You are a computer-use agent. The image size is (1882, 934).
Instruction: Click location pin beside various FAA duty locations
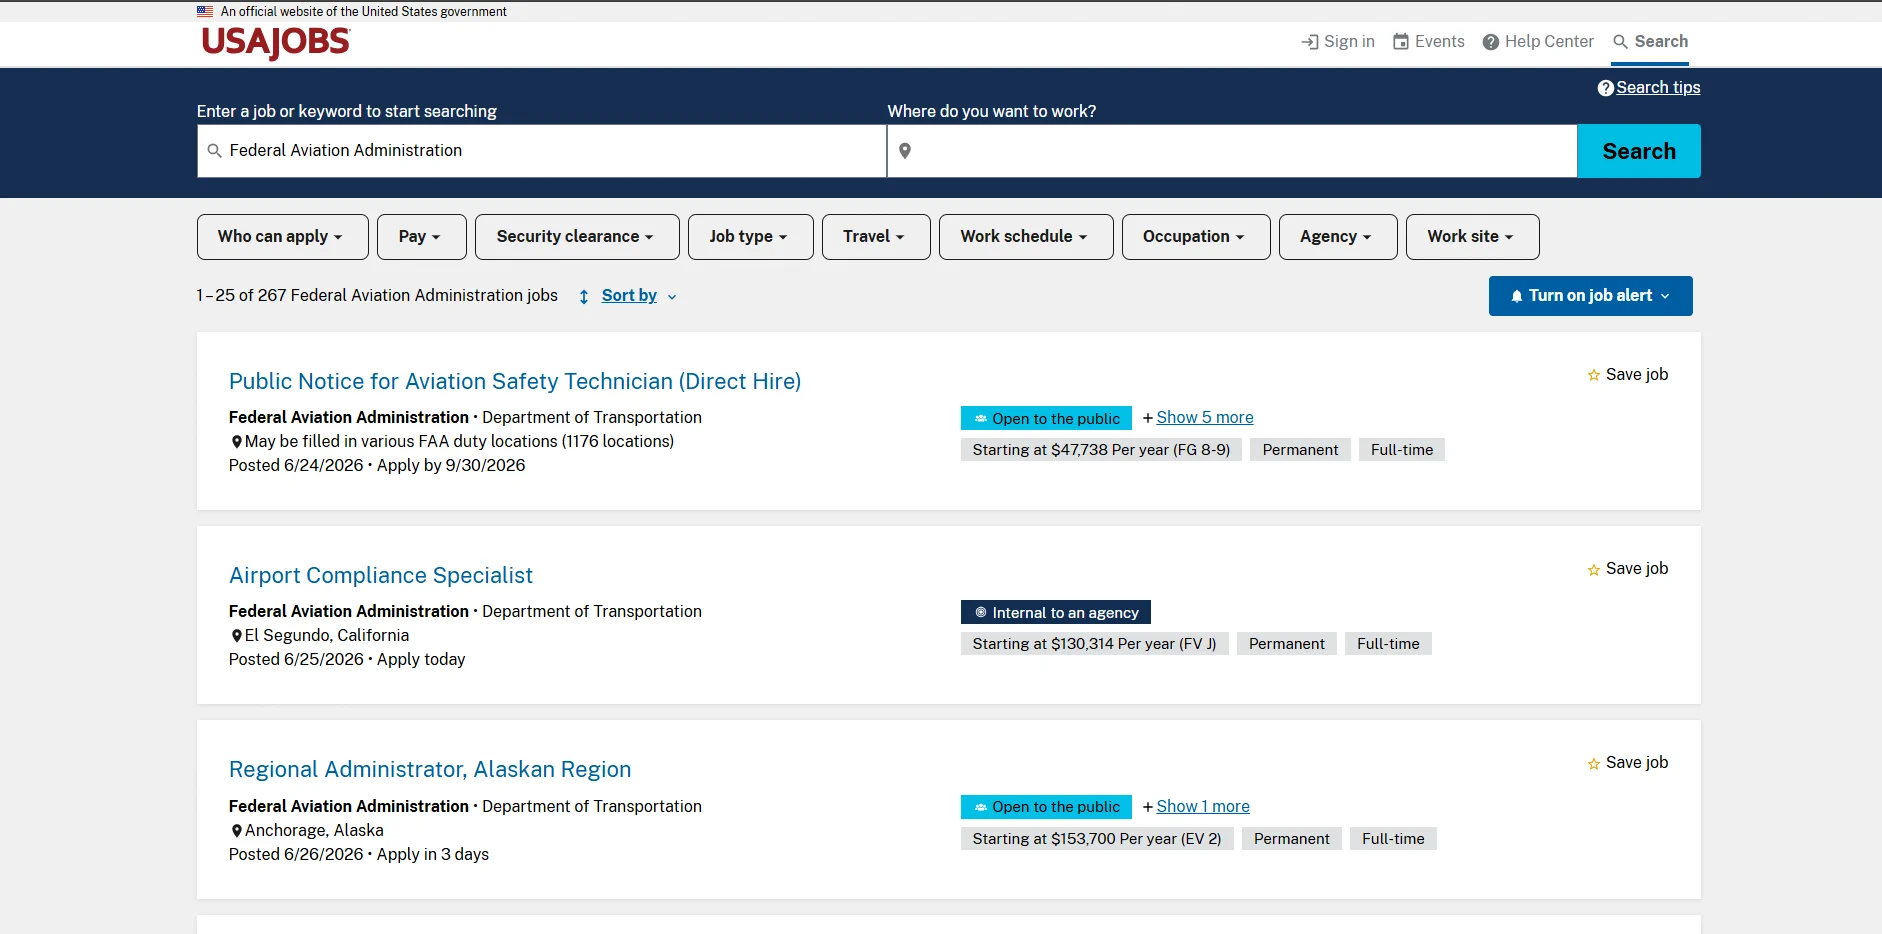237,442
